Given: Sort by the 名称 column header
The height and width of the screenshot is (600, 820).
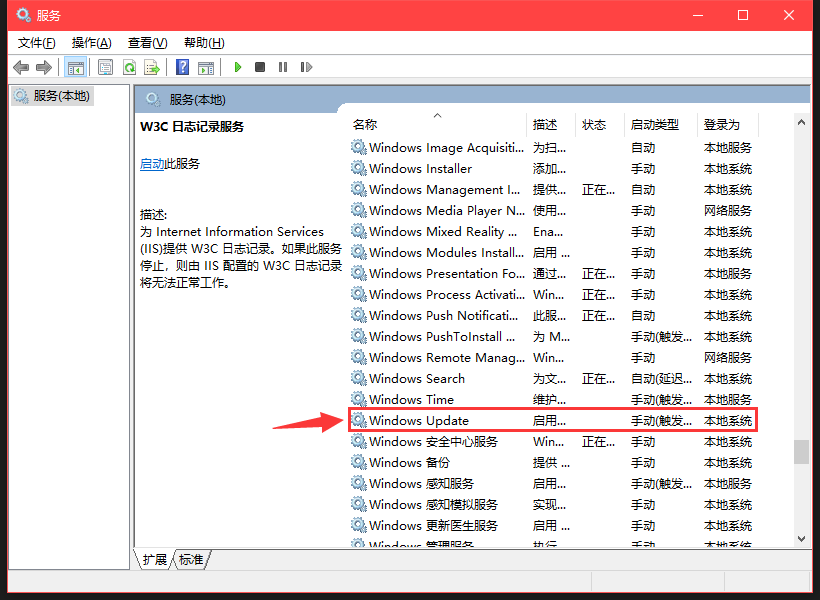Looking at the screenshot, I should [x=437, y=124].
